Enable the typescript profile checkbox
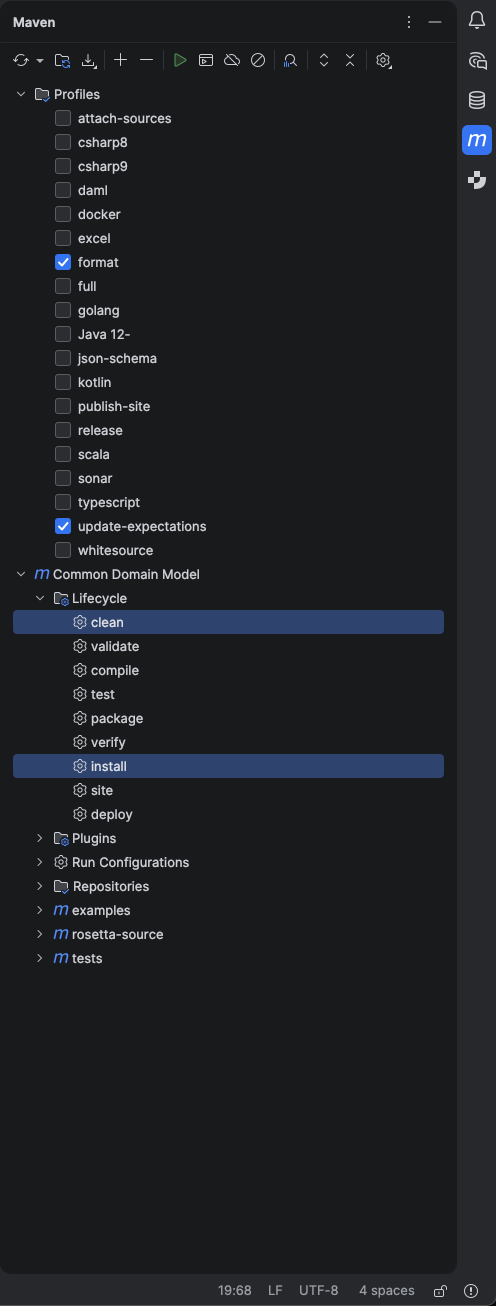The image size is (496, 1306). (63, 502)
